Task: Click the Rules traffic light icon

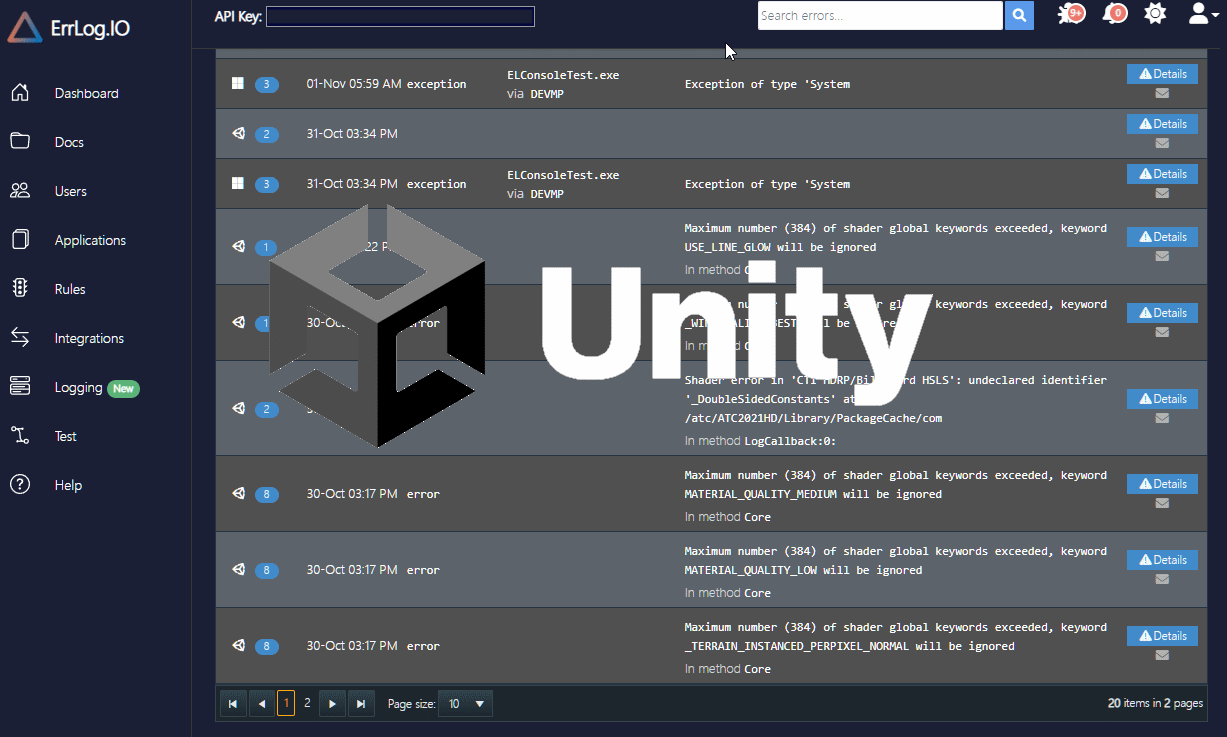Action: click(x=20, y=289)
